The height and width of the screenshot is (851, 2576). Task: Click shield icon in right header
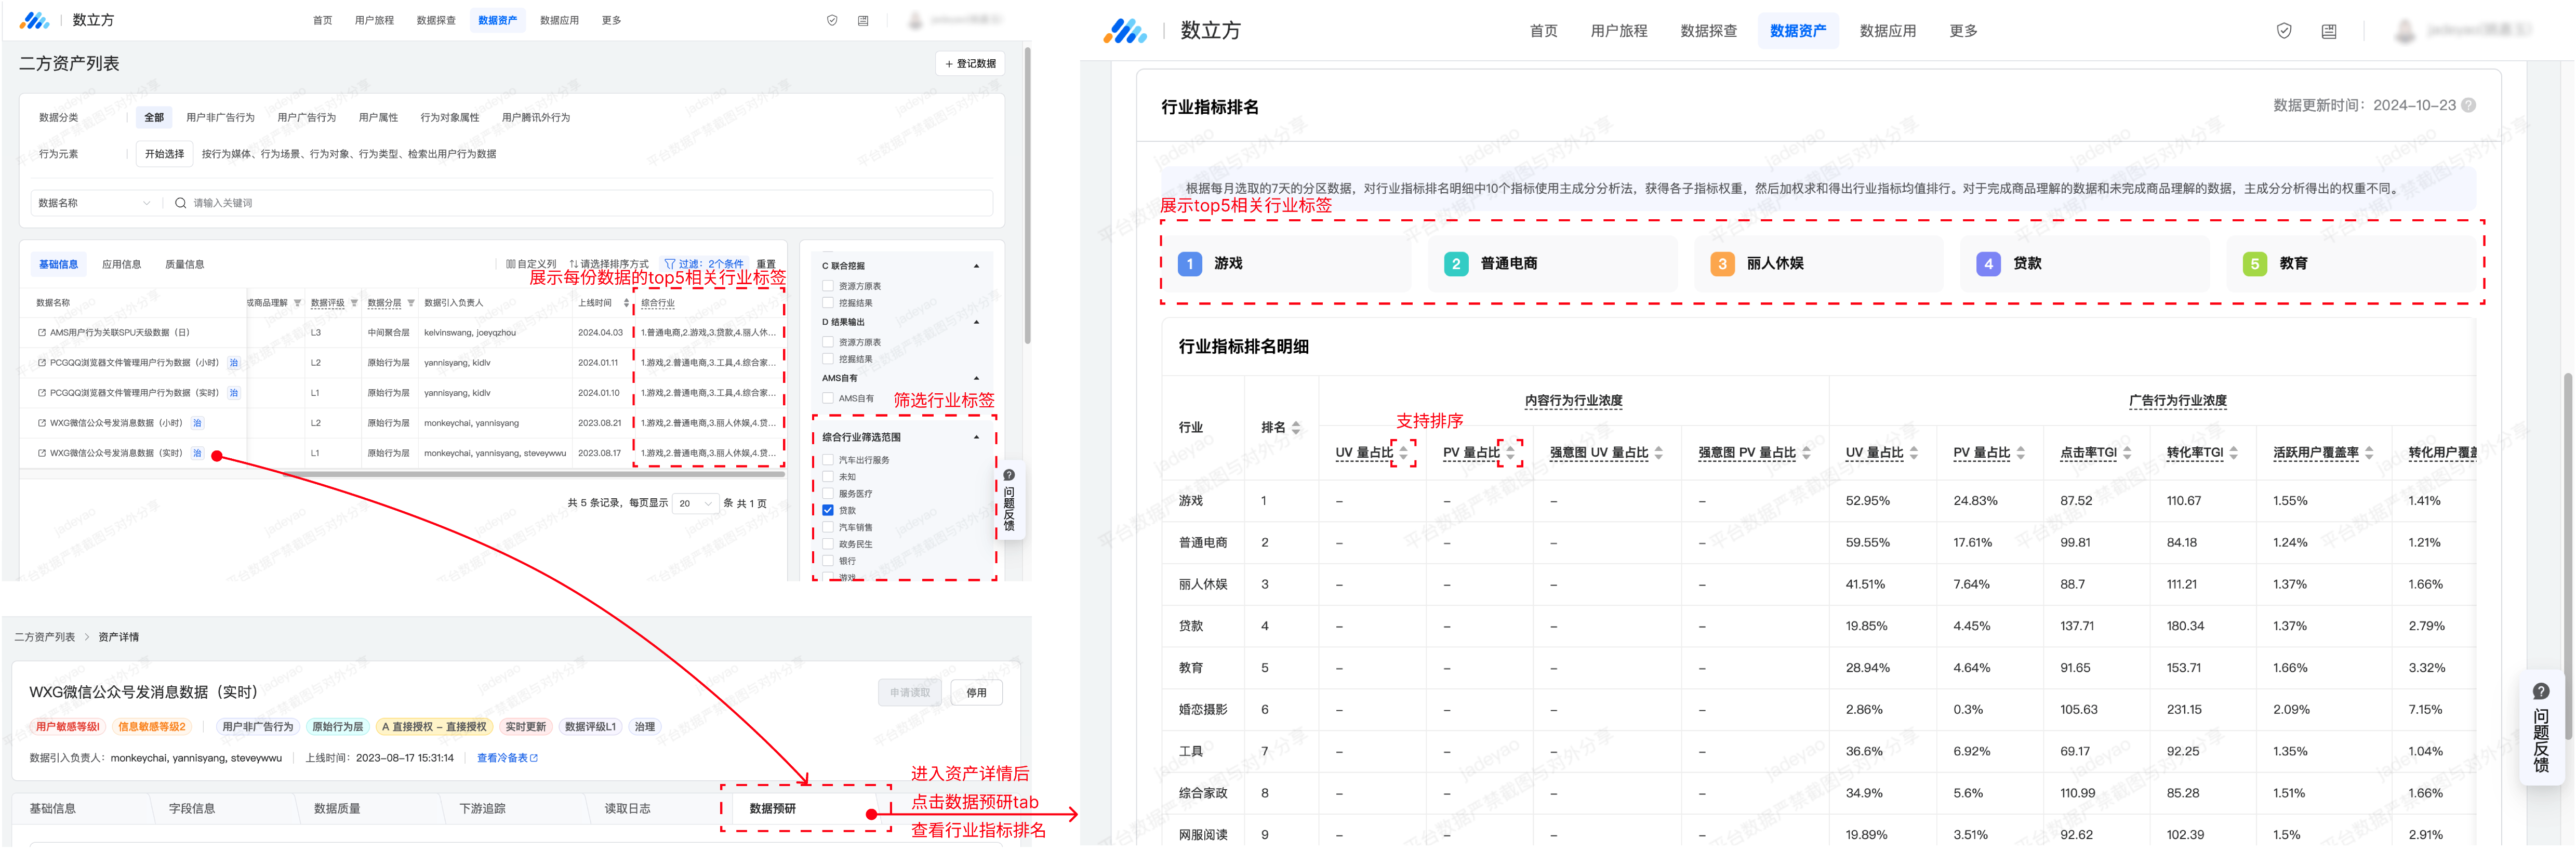tap(2284, 31)
